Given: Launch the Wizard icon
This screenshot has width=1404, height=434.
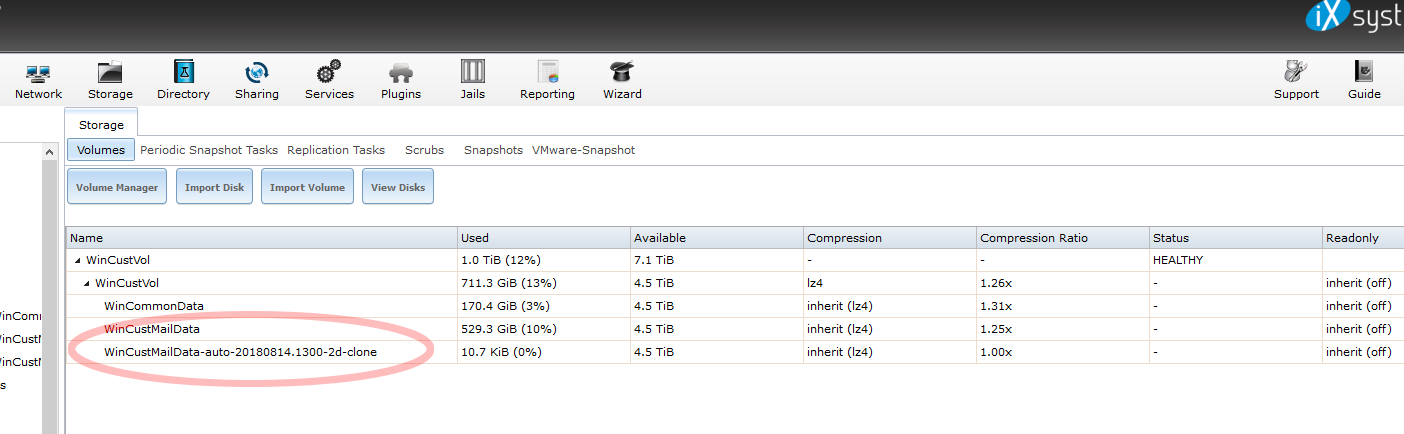Looking at the screenshot, I should (622, 73).
